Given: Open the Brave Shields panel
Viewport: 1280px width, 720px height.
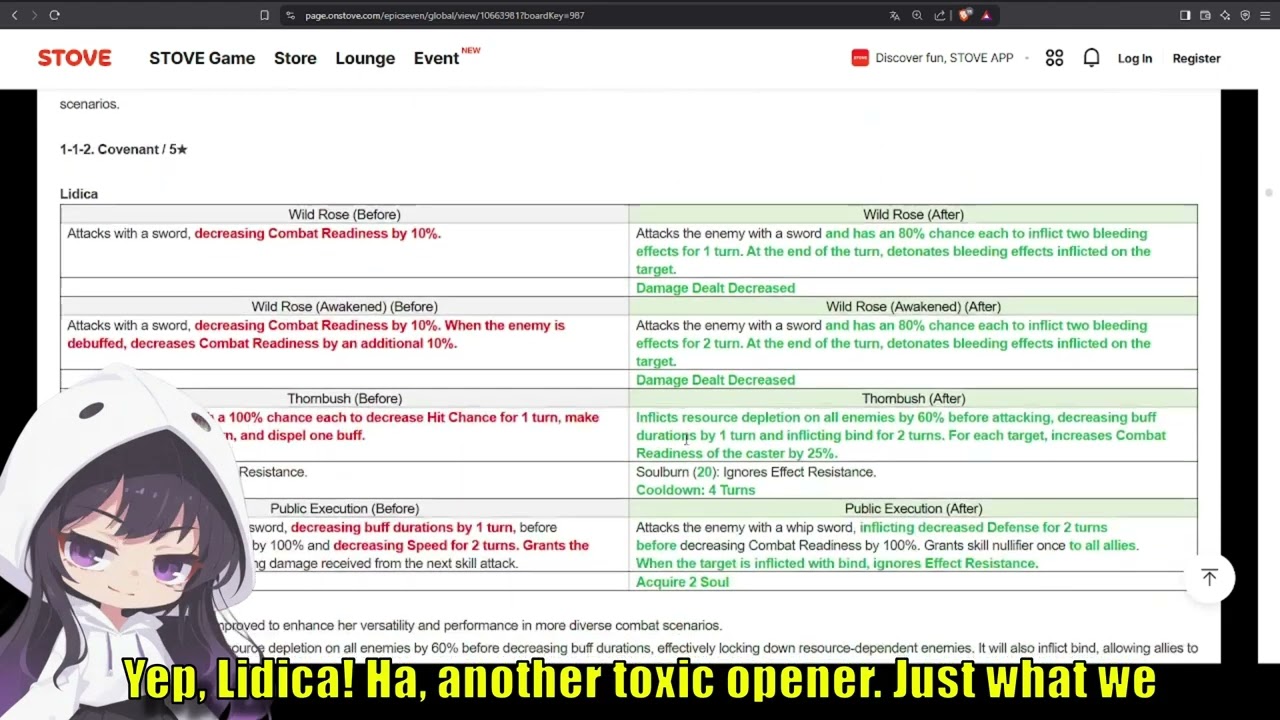Looking at the screenshot, I should click(x=964, y=15).
